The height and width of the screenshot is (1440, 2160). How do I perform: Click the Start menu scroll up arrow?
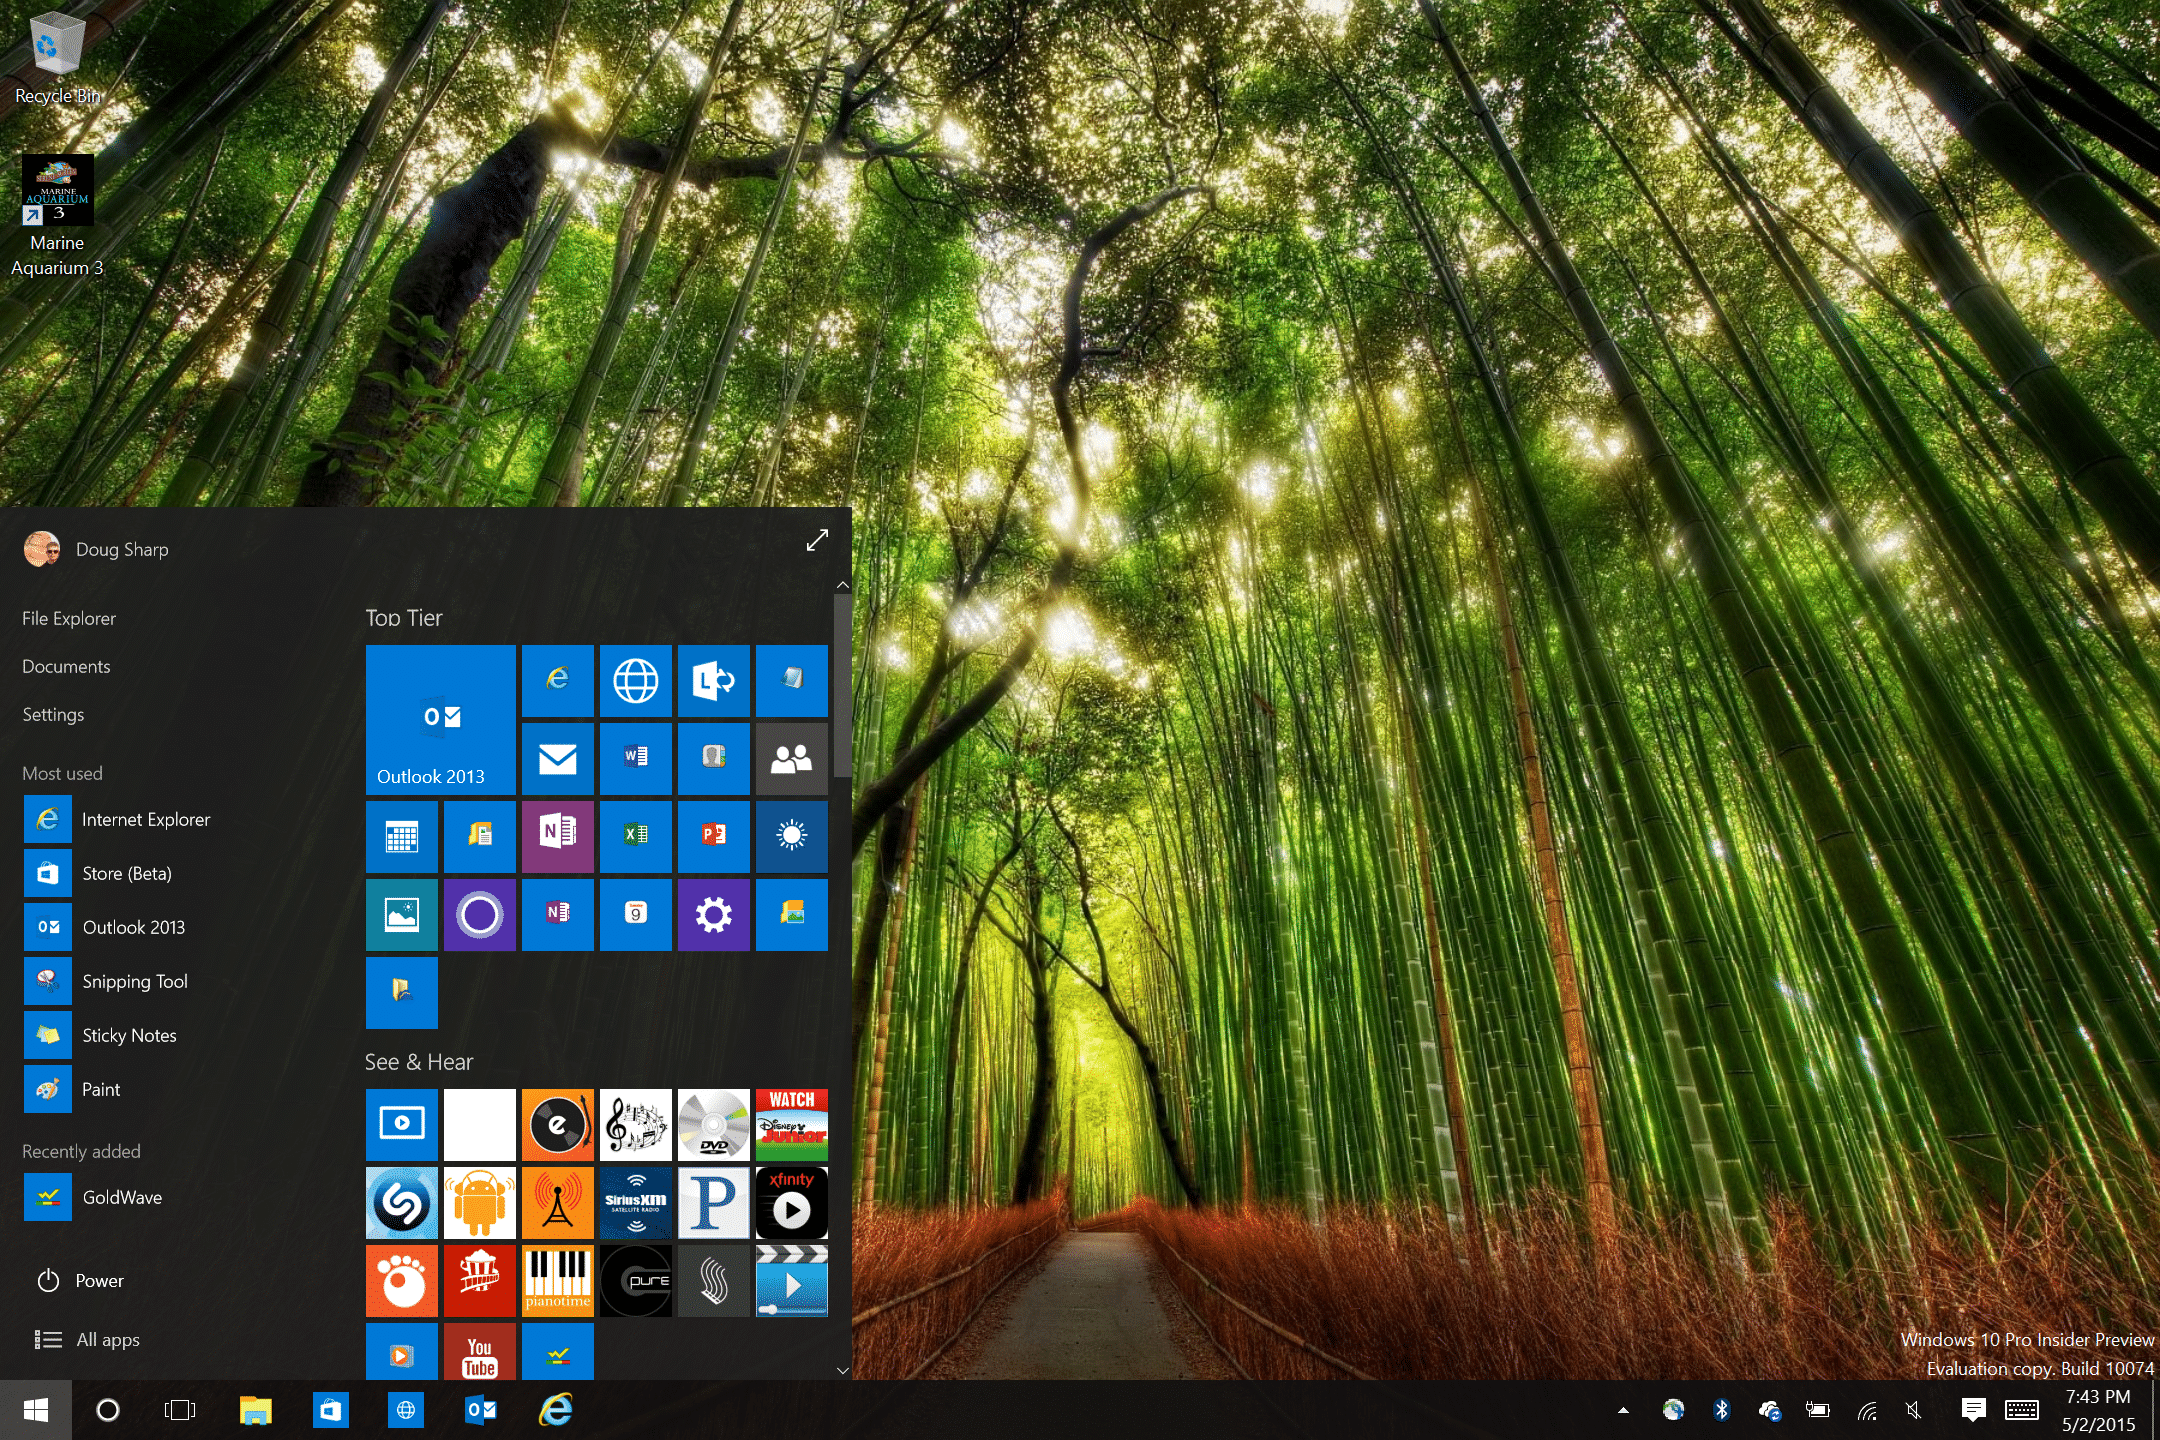pyautogui.click(x=842, y=585)
